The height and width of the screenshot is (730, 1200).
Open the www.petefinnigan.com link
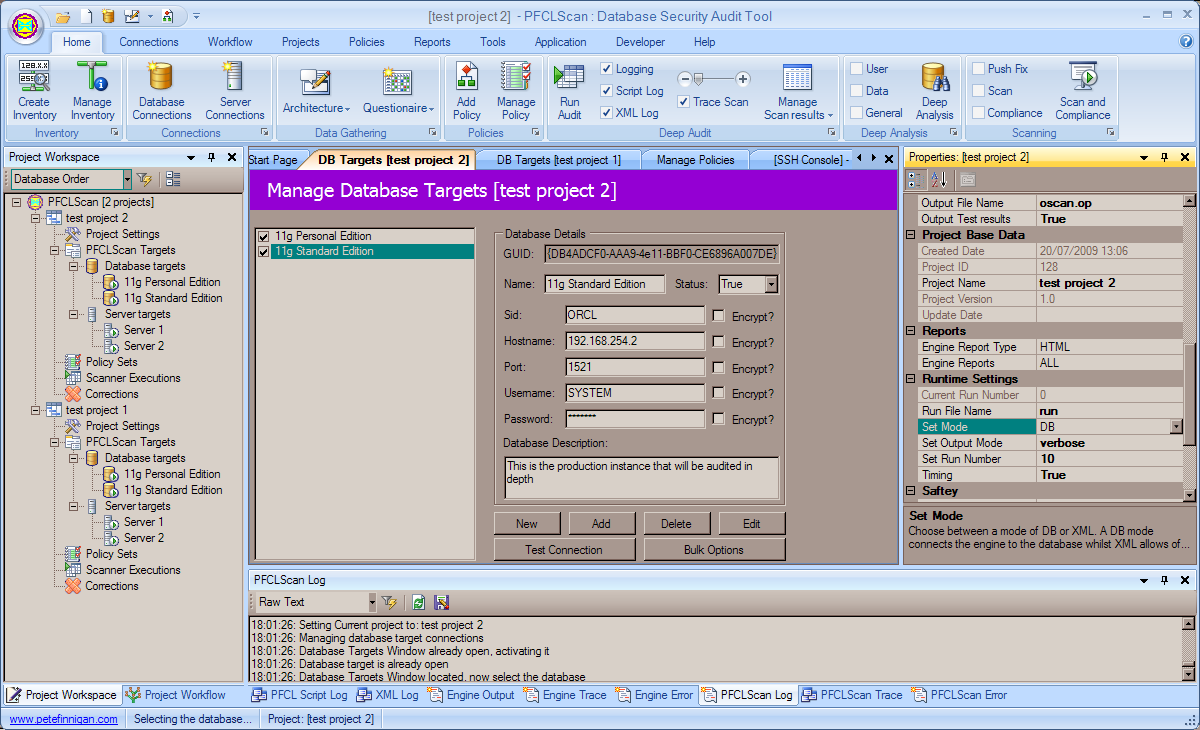[64, 719]
